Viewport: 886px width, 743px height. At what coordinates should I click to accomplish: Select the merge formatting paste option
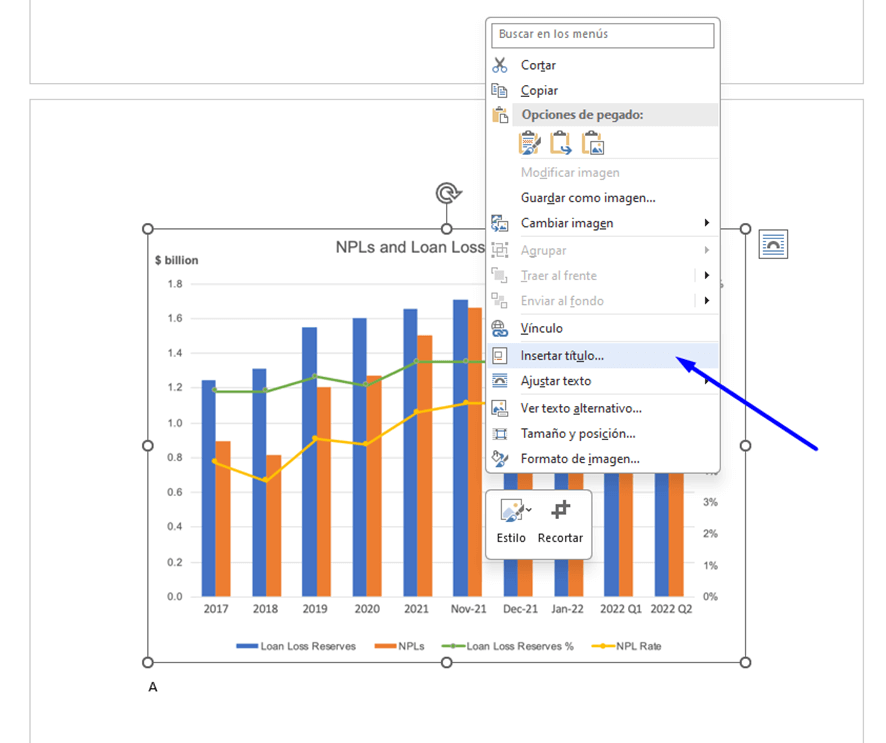pyautogui.click(x=561, y=143)
